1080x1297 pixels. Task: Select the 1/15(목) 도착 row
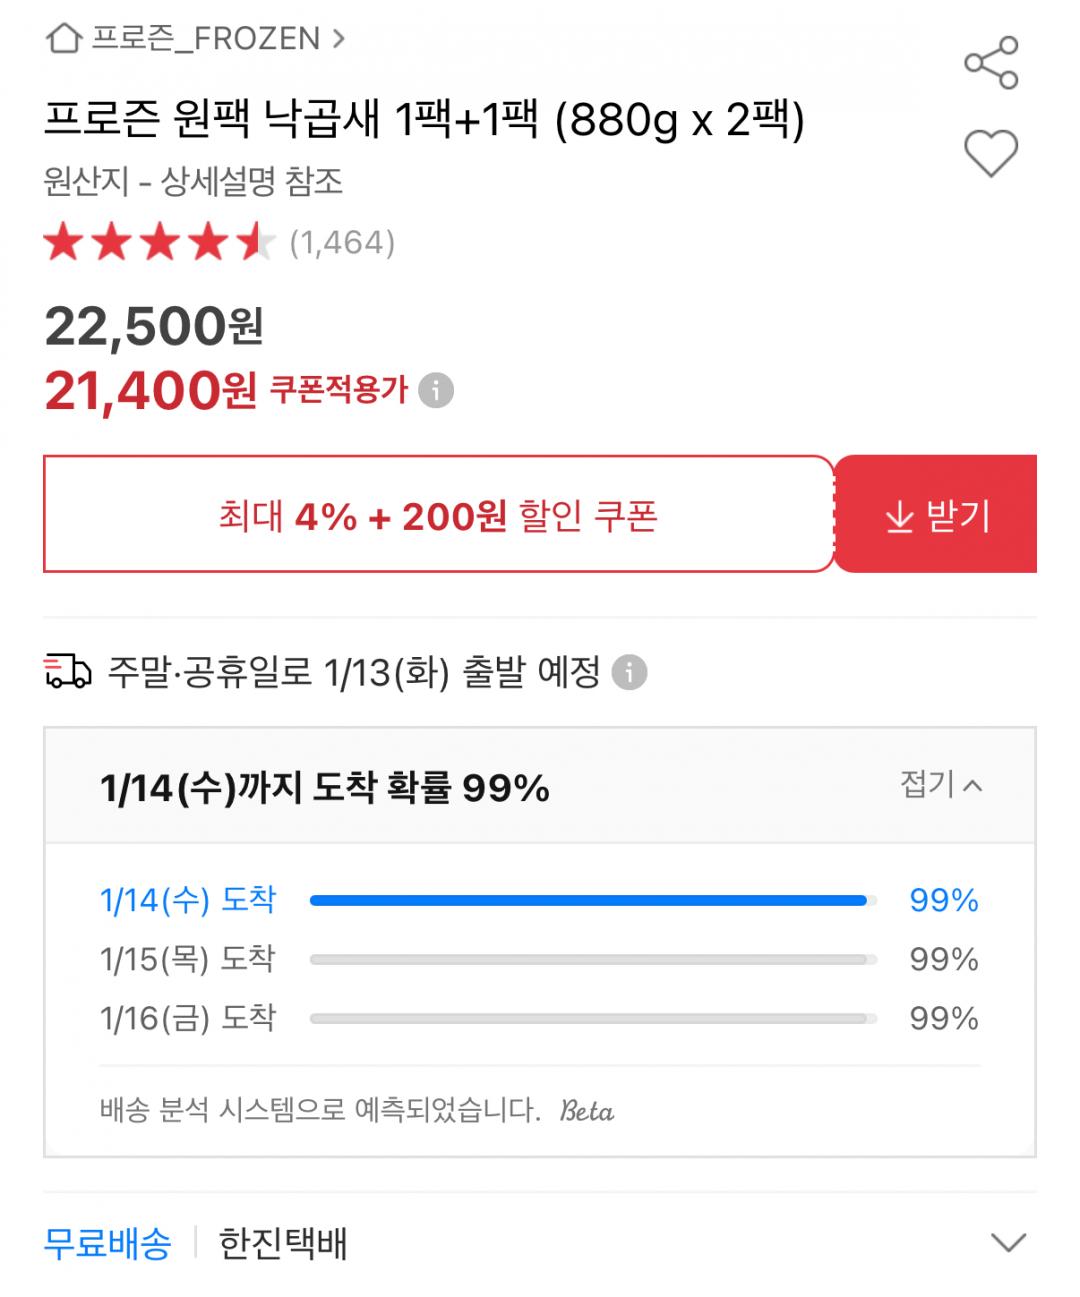188,959
